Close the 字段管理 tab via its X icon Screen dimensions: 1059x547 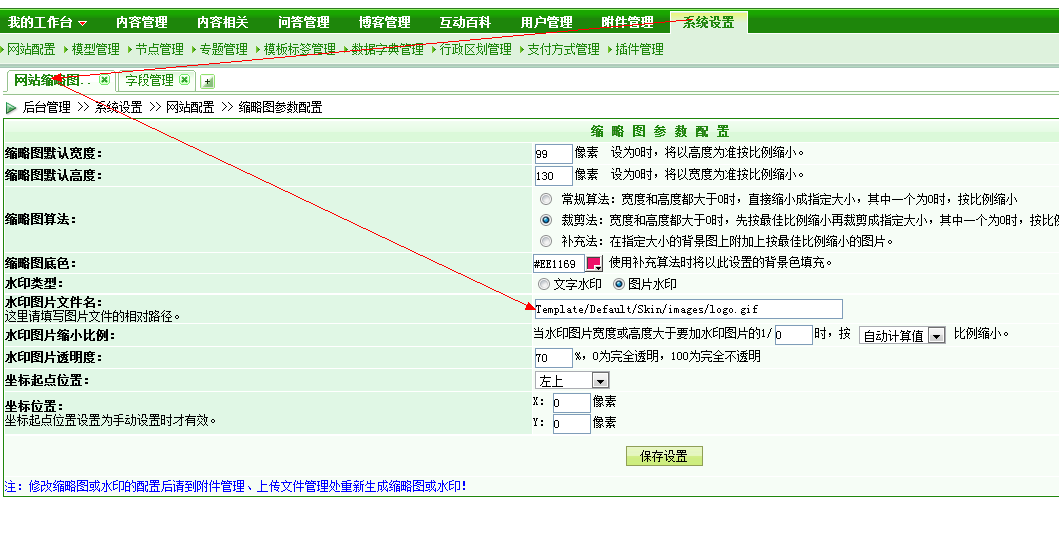(x=185, y=80)
